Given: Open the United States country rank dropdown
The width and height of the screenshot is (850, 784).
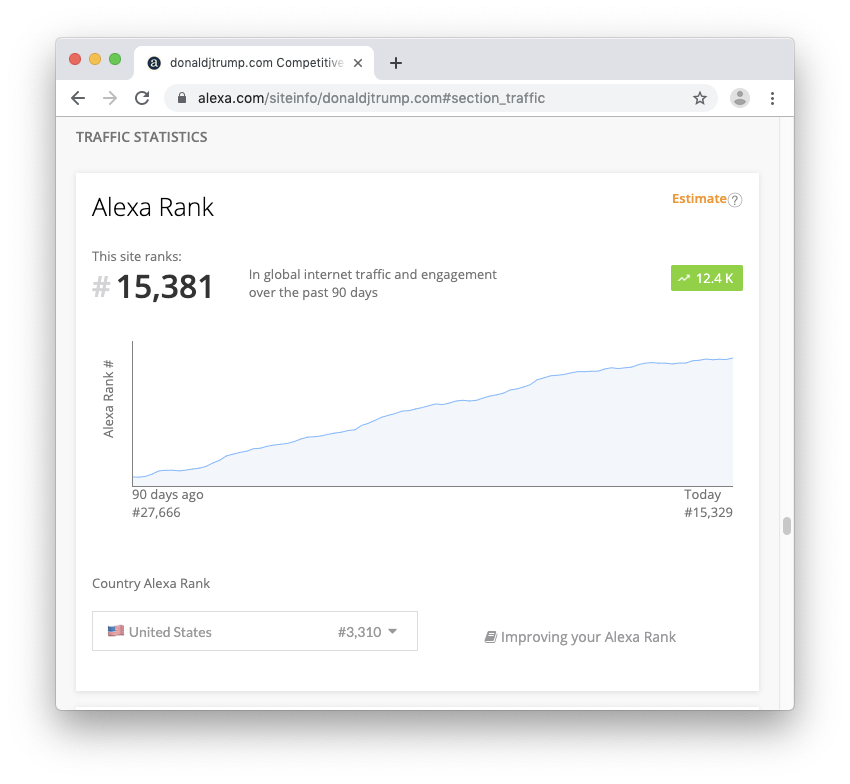Looking at the screenshot, I should click(255, 631).
